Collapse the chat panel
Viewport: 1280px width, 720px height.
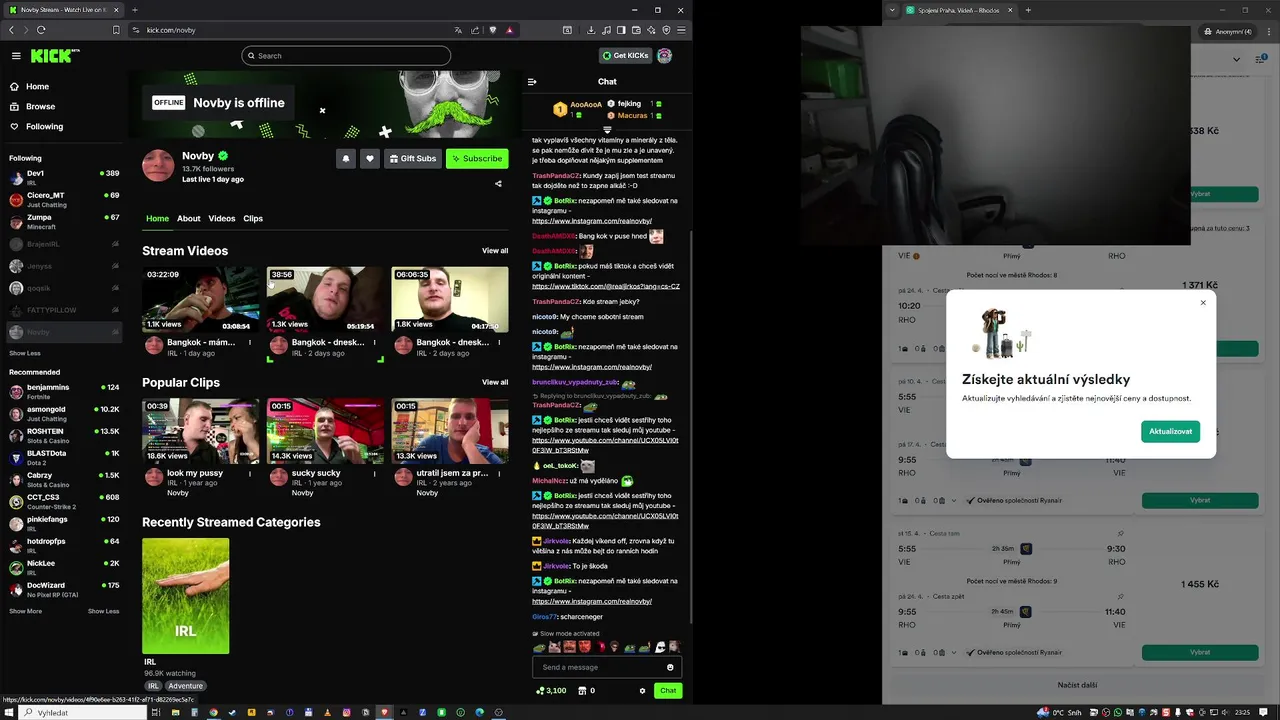pyautogui.click(x=532, y=82)
